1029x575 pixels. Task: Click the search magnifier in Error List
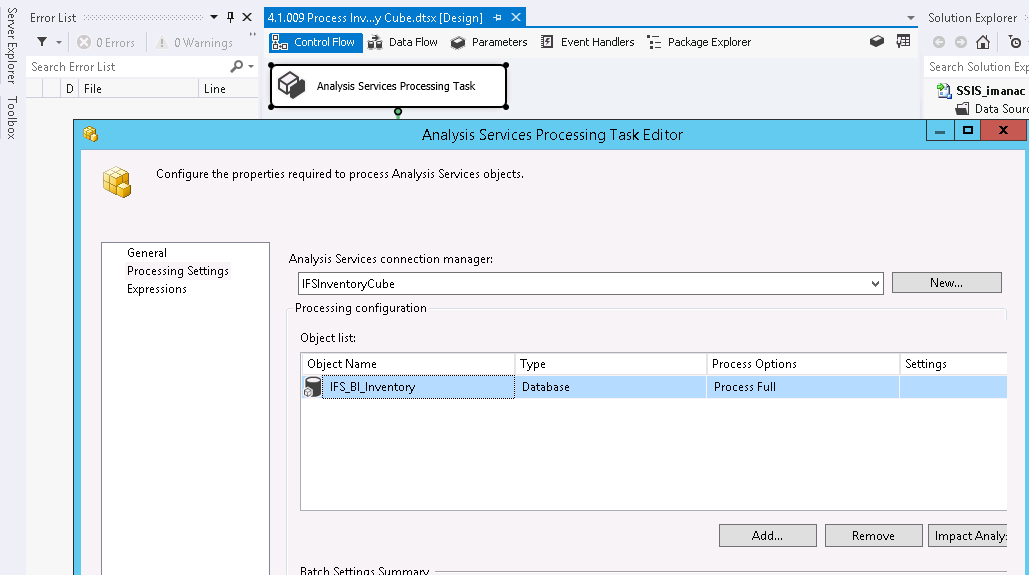(x=237, y=67)
